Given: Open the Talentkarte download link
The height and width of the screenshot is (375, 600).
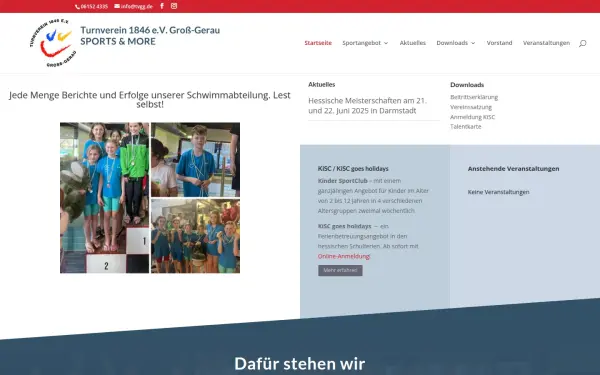Looking at the screenshot, I should click(x=466, y=127).
